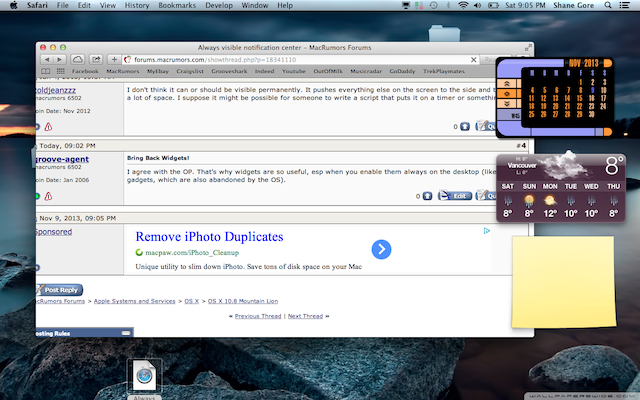This screenshot has height=400, width=640.
Task: Open Top Sites grid icon
Action: 60,71
